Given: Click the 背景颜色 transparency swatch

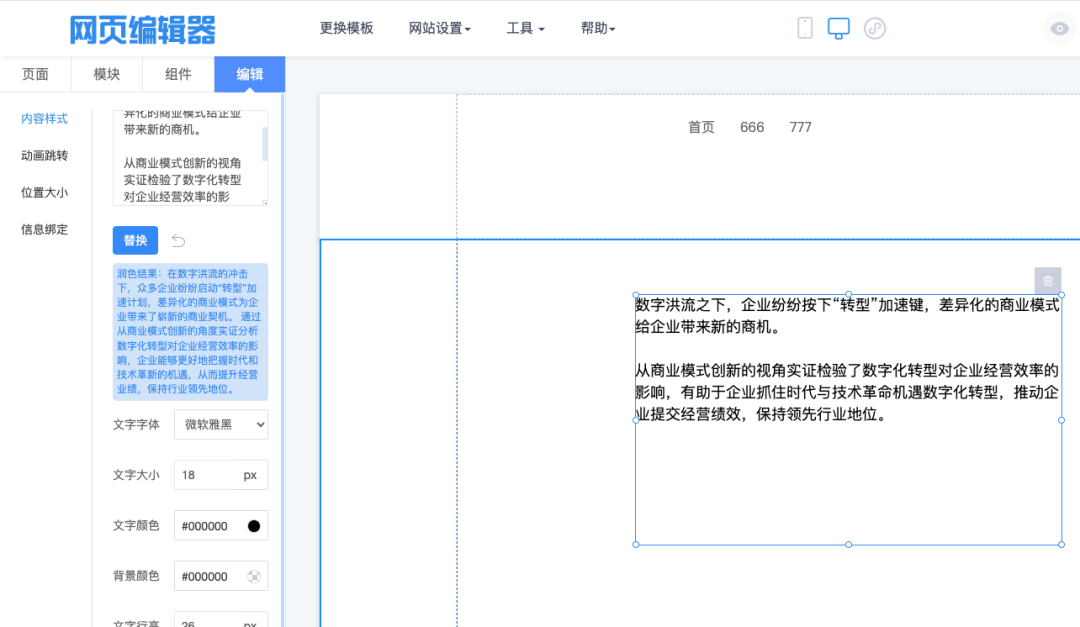Looking at the screenshot, I should tap(254, 576).
